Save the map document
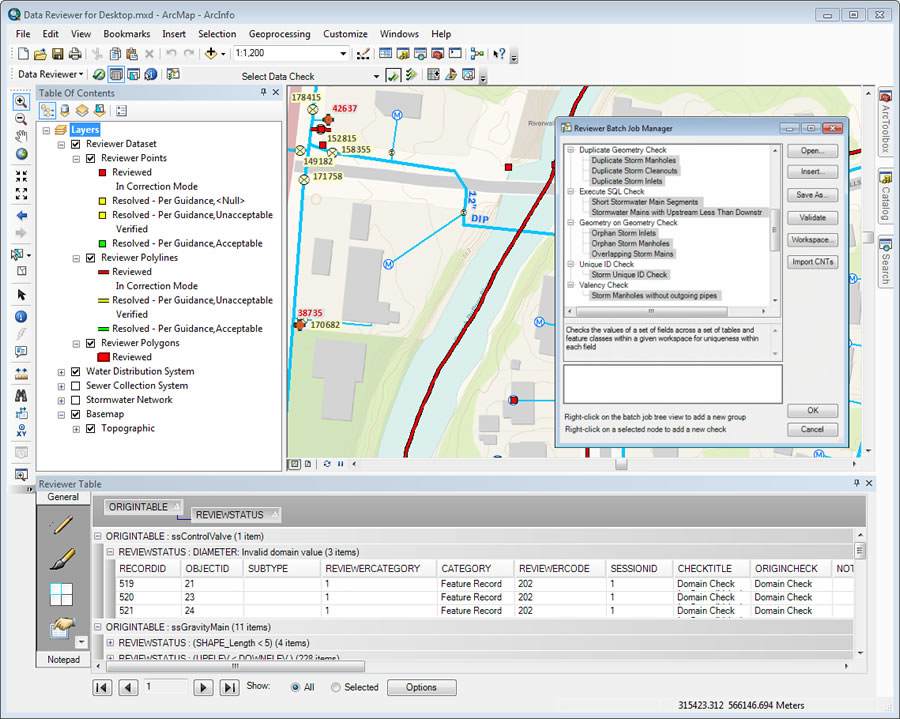 [x=58, y=54]
